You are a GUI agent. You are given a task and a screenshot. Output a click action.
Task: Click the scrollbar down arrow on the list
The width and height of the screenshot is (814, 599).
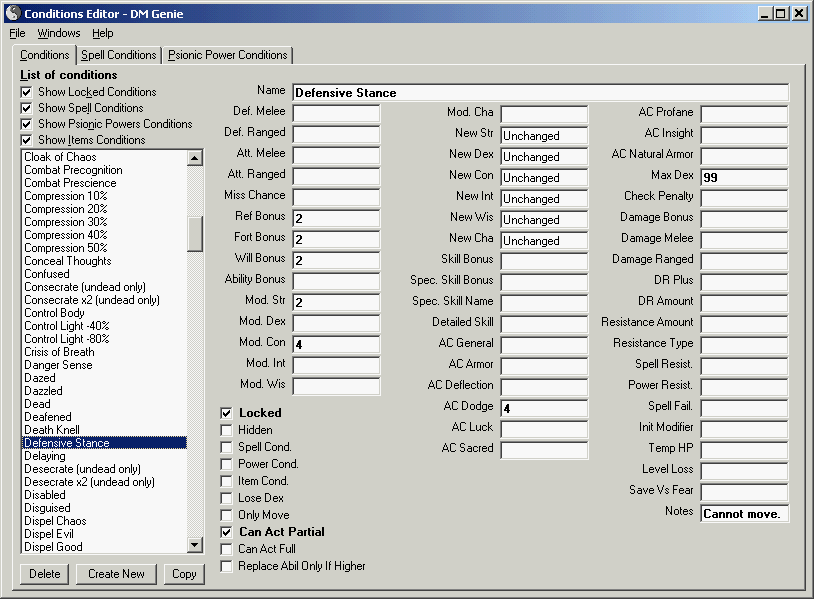194,545
